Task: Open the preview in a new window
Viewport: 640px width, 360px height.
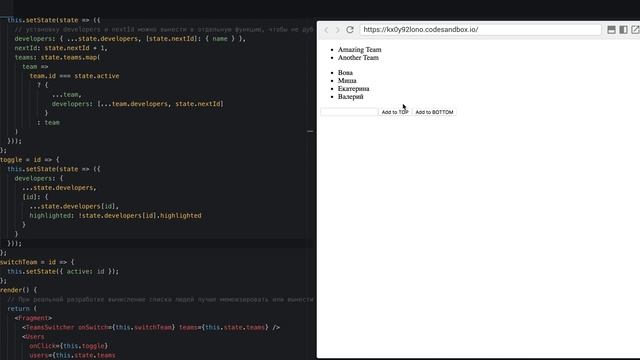Action: [x=635, y=29]
